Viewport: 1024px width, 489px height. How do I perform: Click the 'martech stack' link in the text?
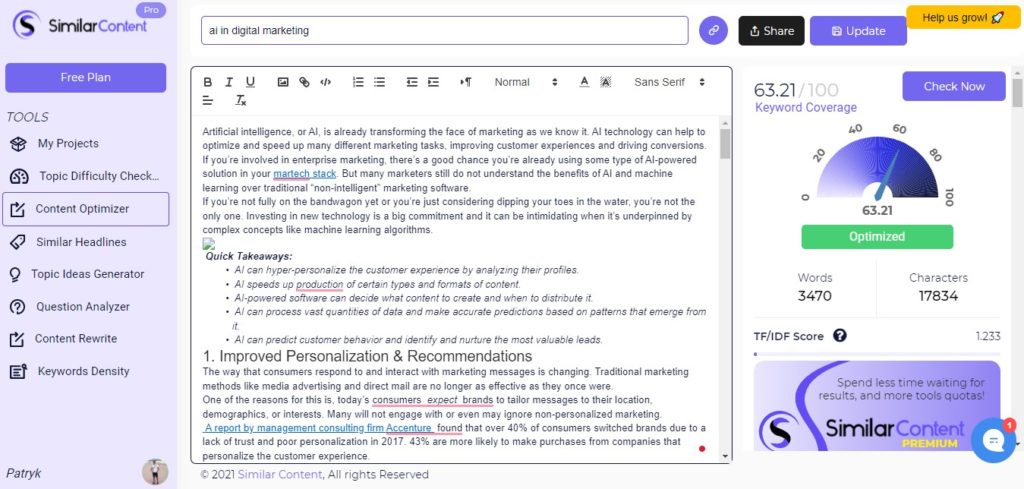pyautogui.click(x=305, y=174)
